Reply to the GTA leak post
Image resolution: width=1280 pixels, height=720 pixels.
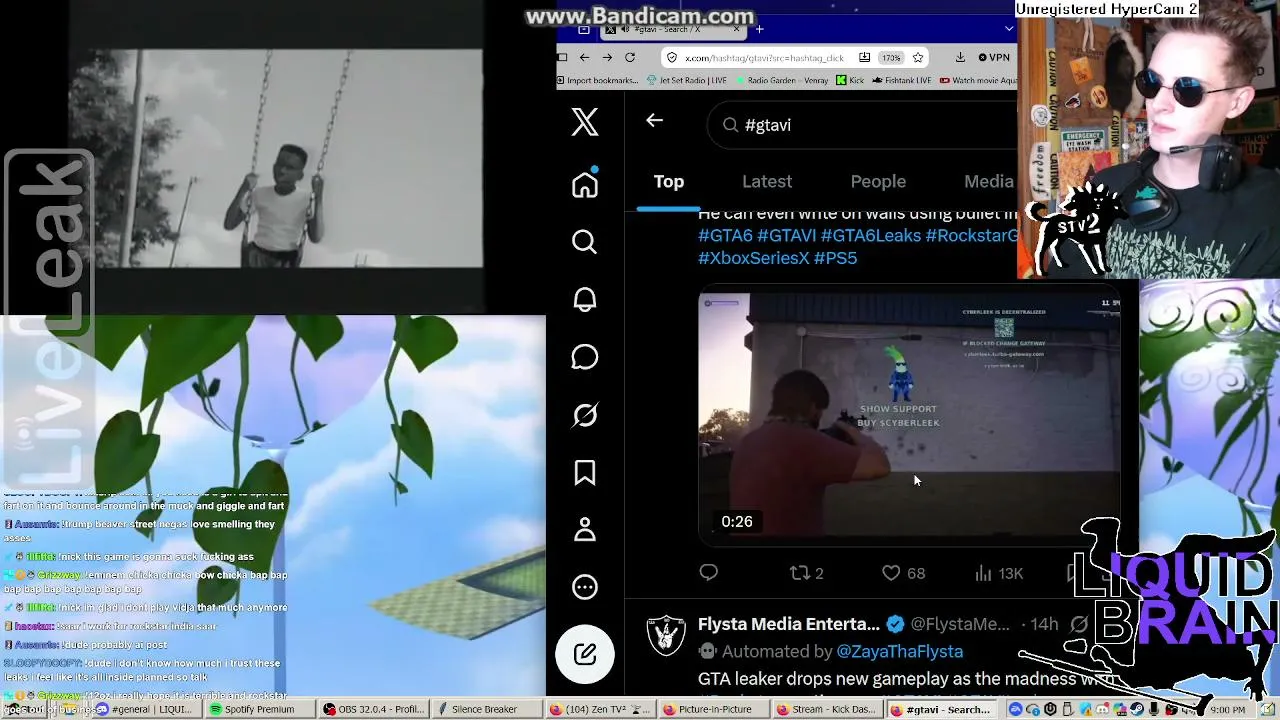(709, 572)
